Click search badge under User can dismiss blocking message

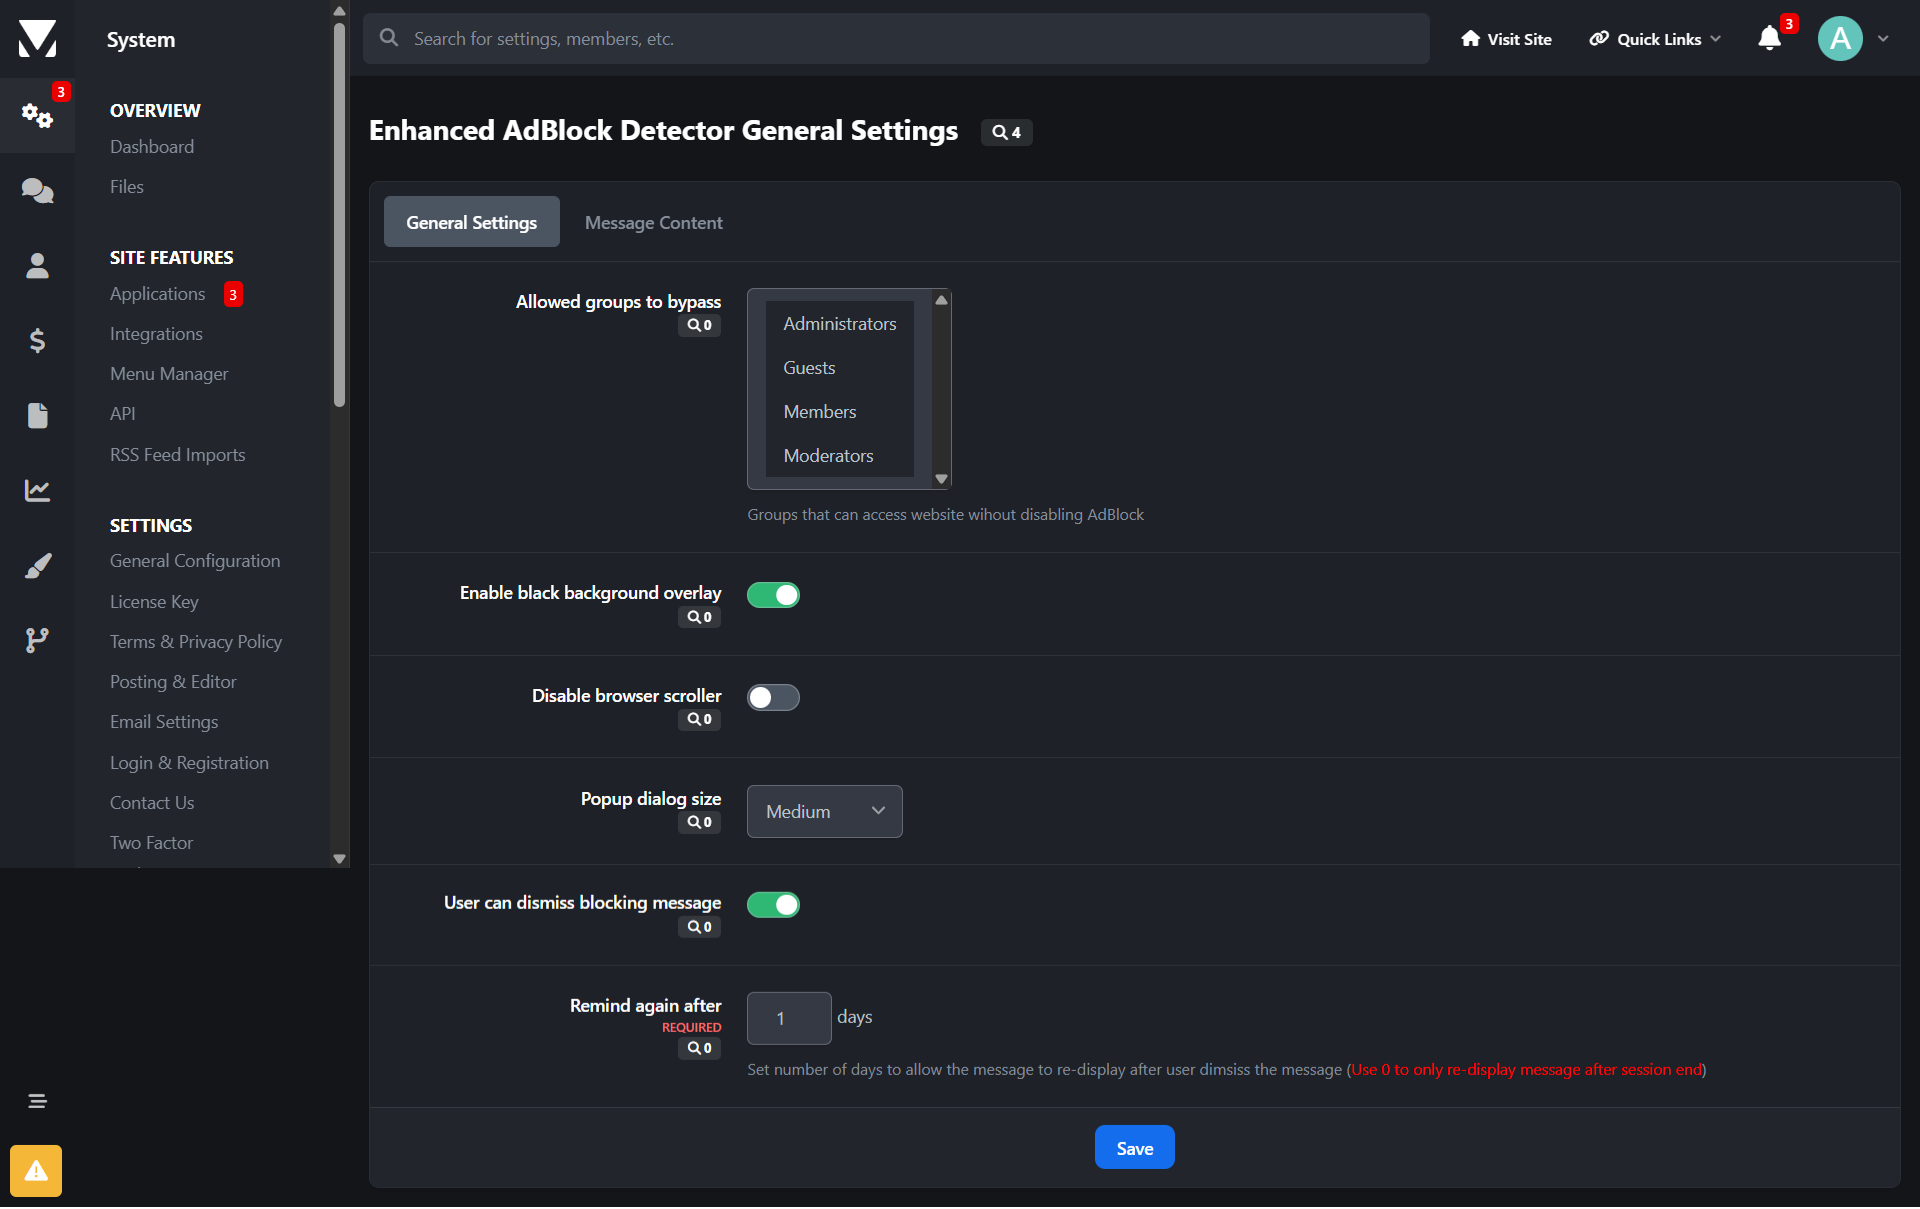(x=699, y=927)
